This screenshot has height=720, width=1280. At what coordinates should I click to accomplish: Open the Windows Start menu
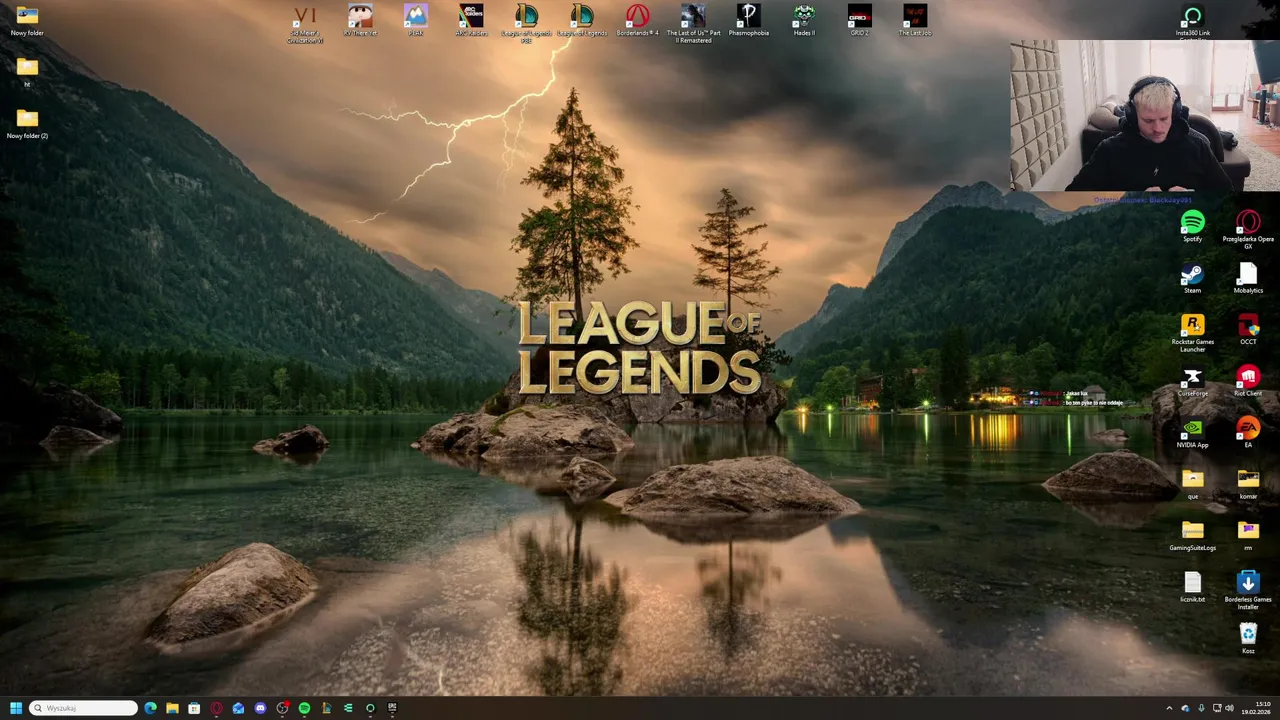pyautogui.click(x=16, y=708)
